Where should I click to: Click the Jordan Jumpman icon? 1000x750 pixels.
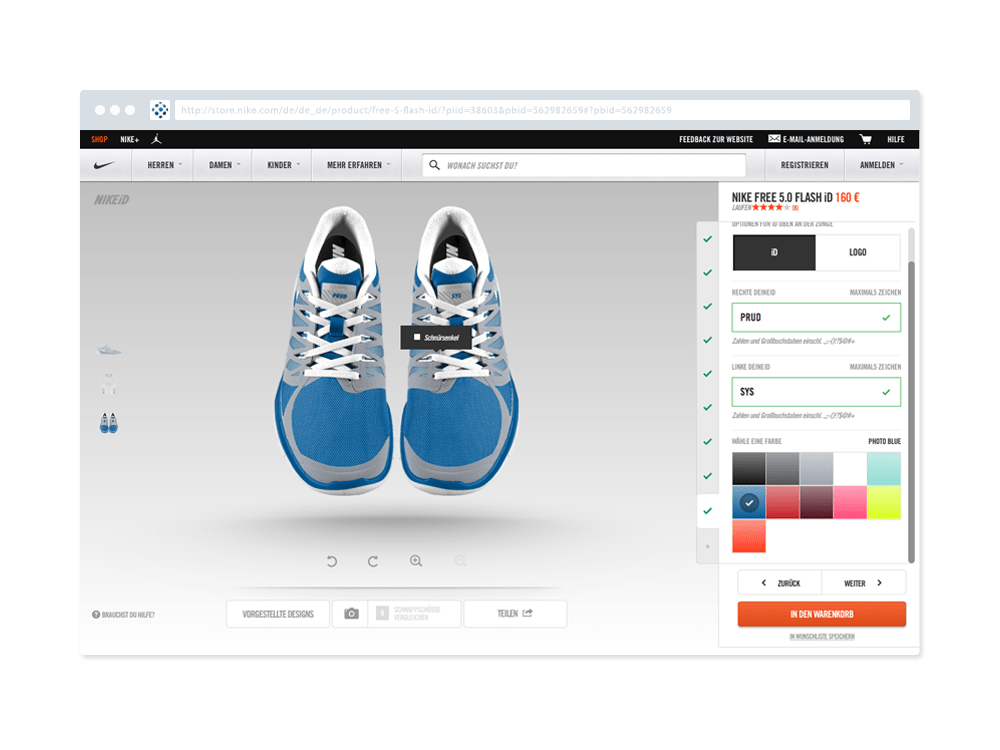[156, 139]
